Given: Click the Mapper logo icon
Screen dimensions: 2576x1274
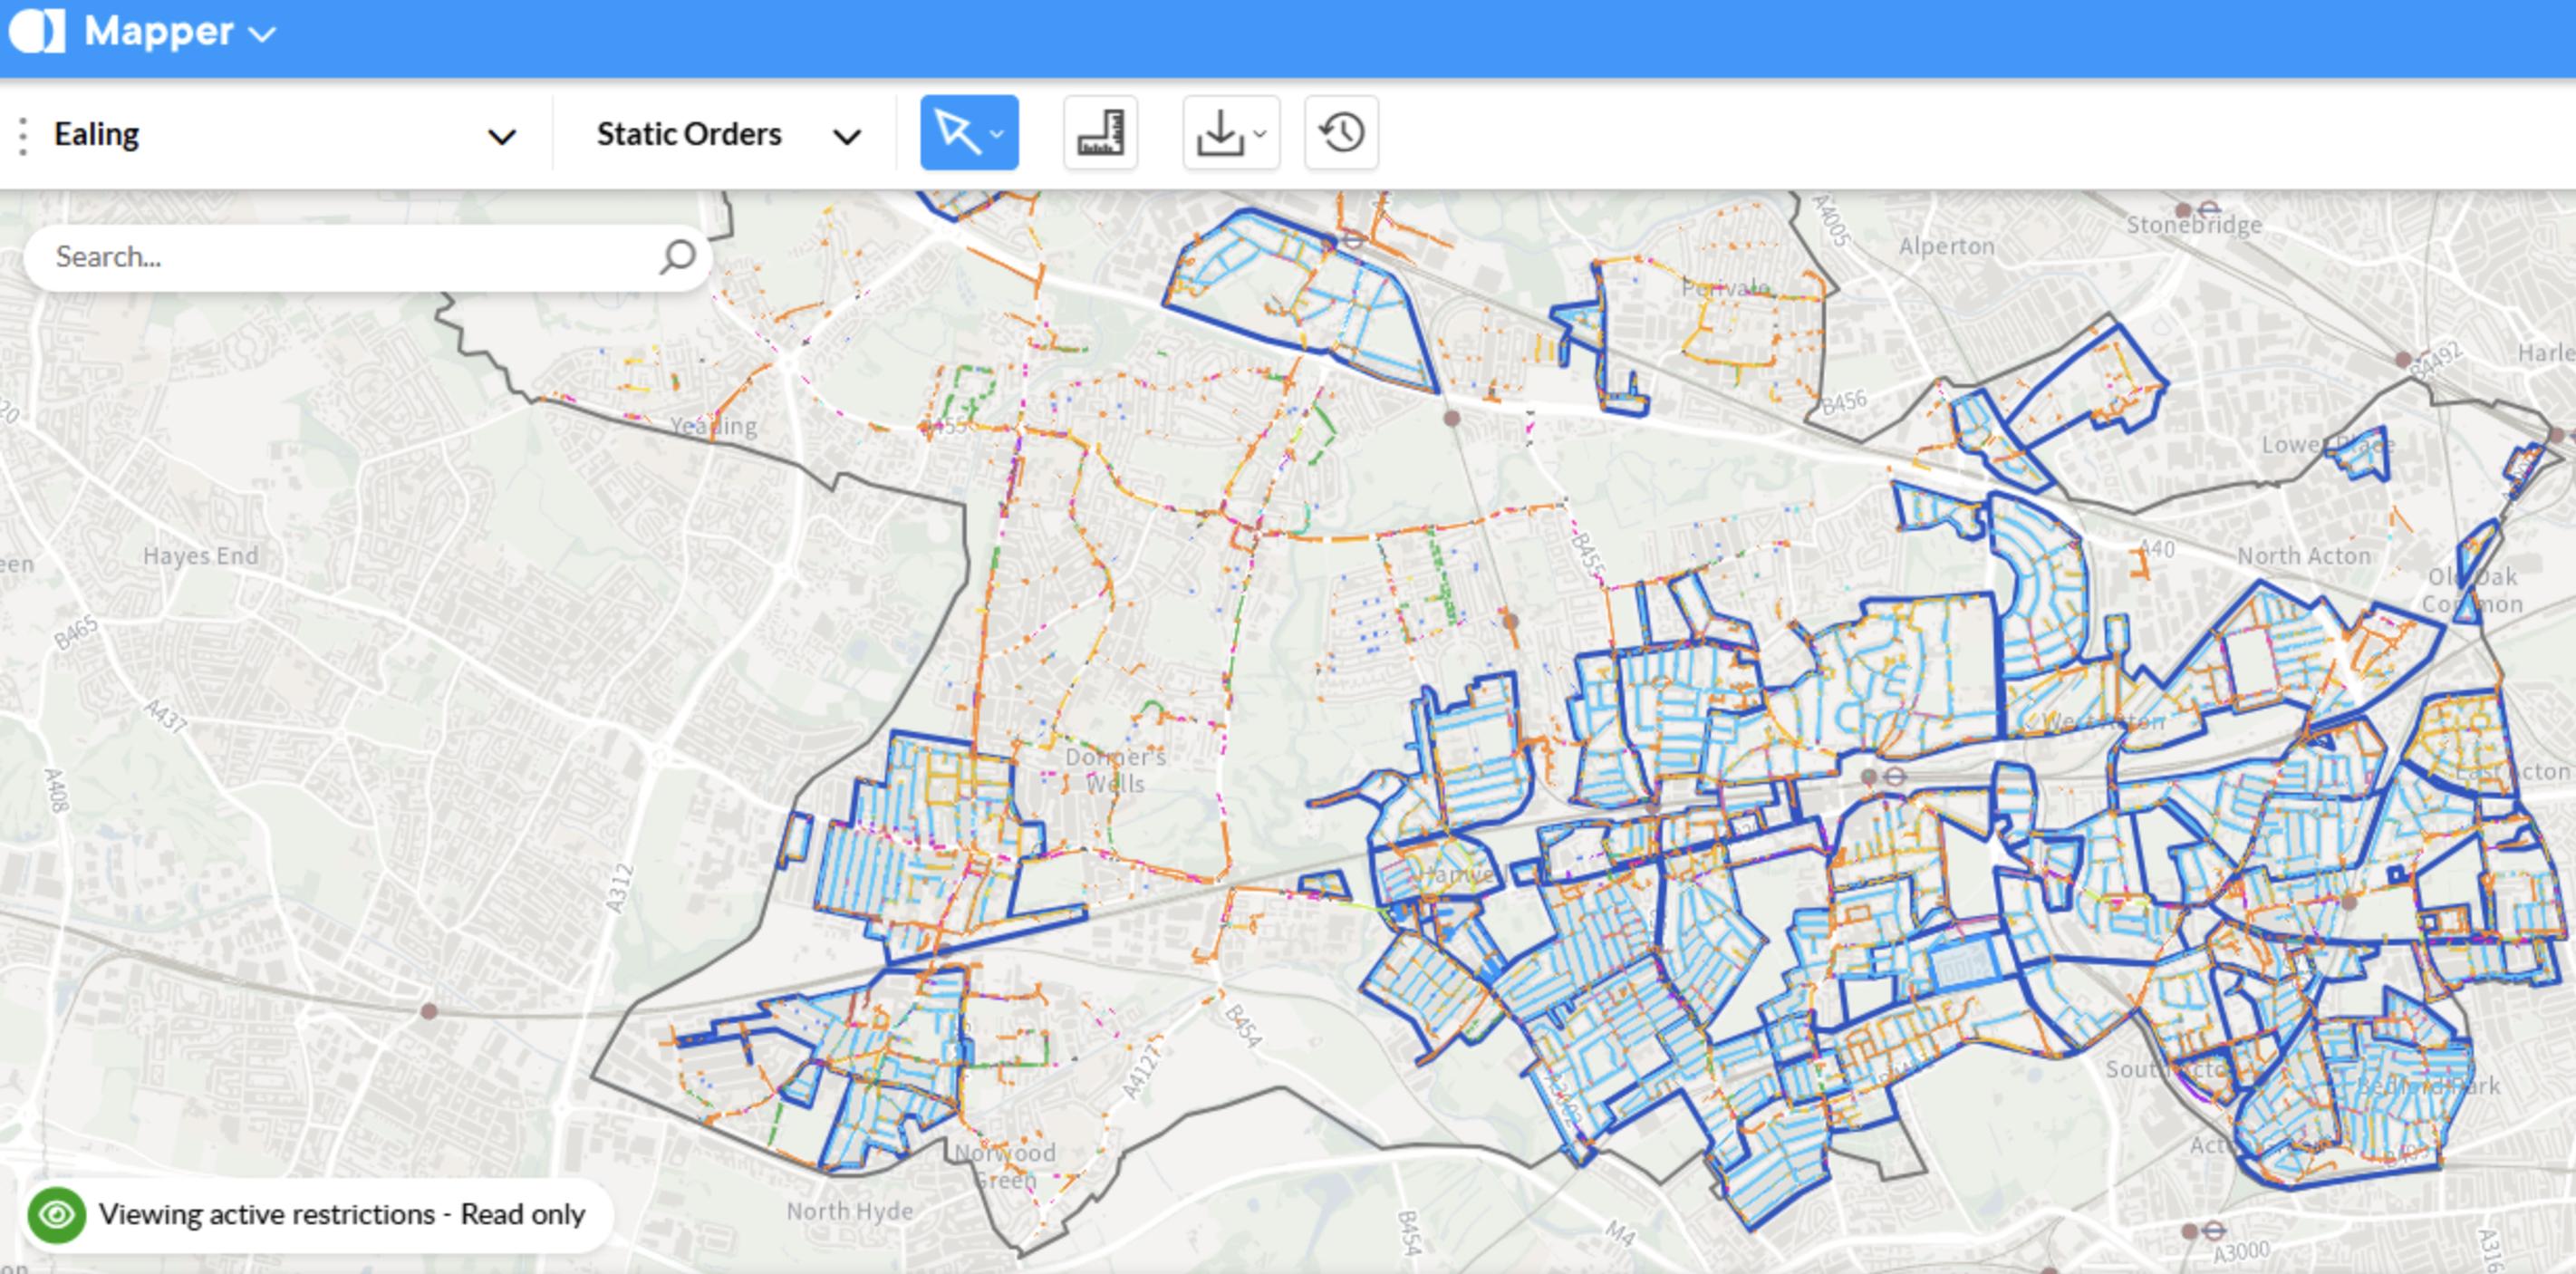Looking at the screenshot, I should click(37, 31).
